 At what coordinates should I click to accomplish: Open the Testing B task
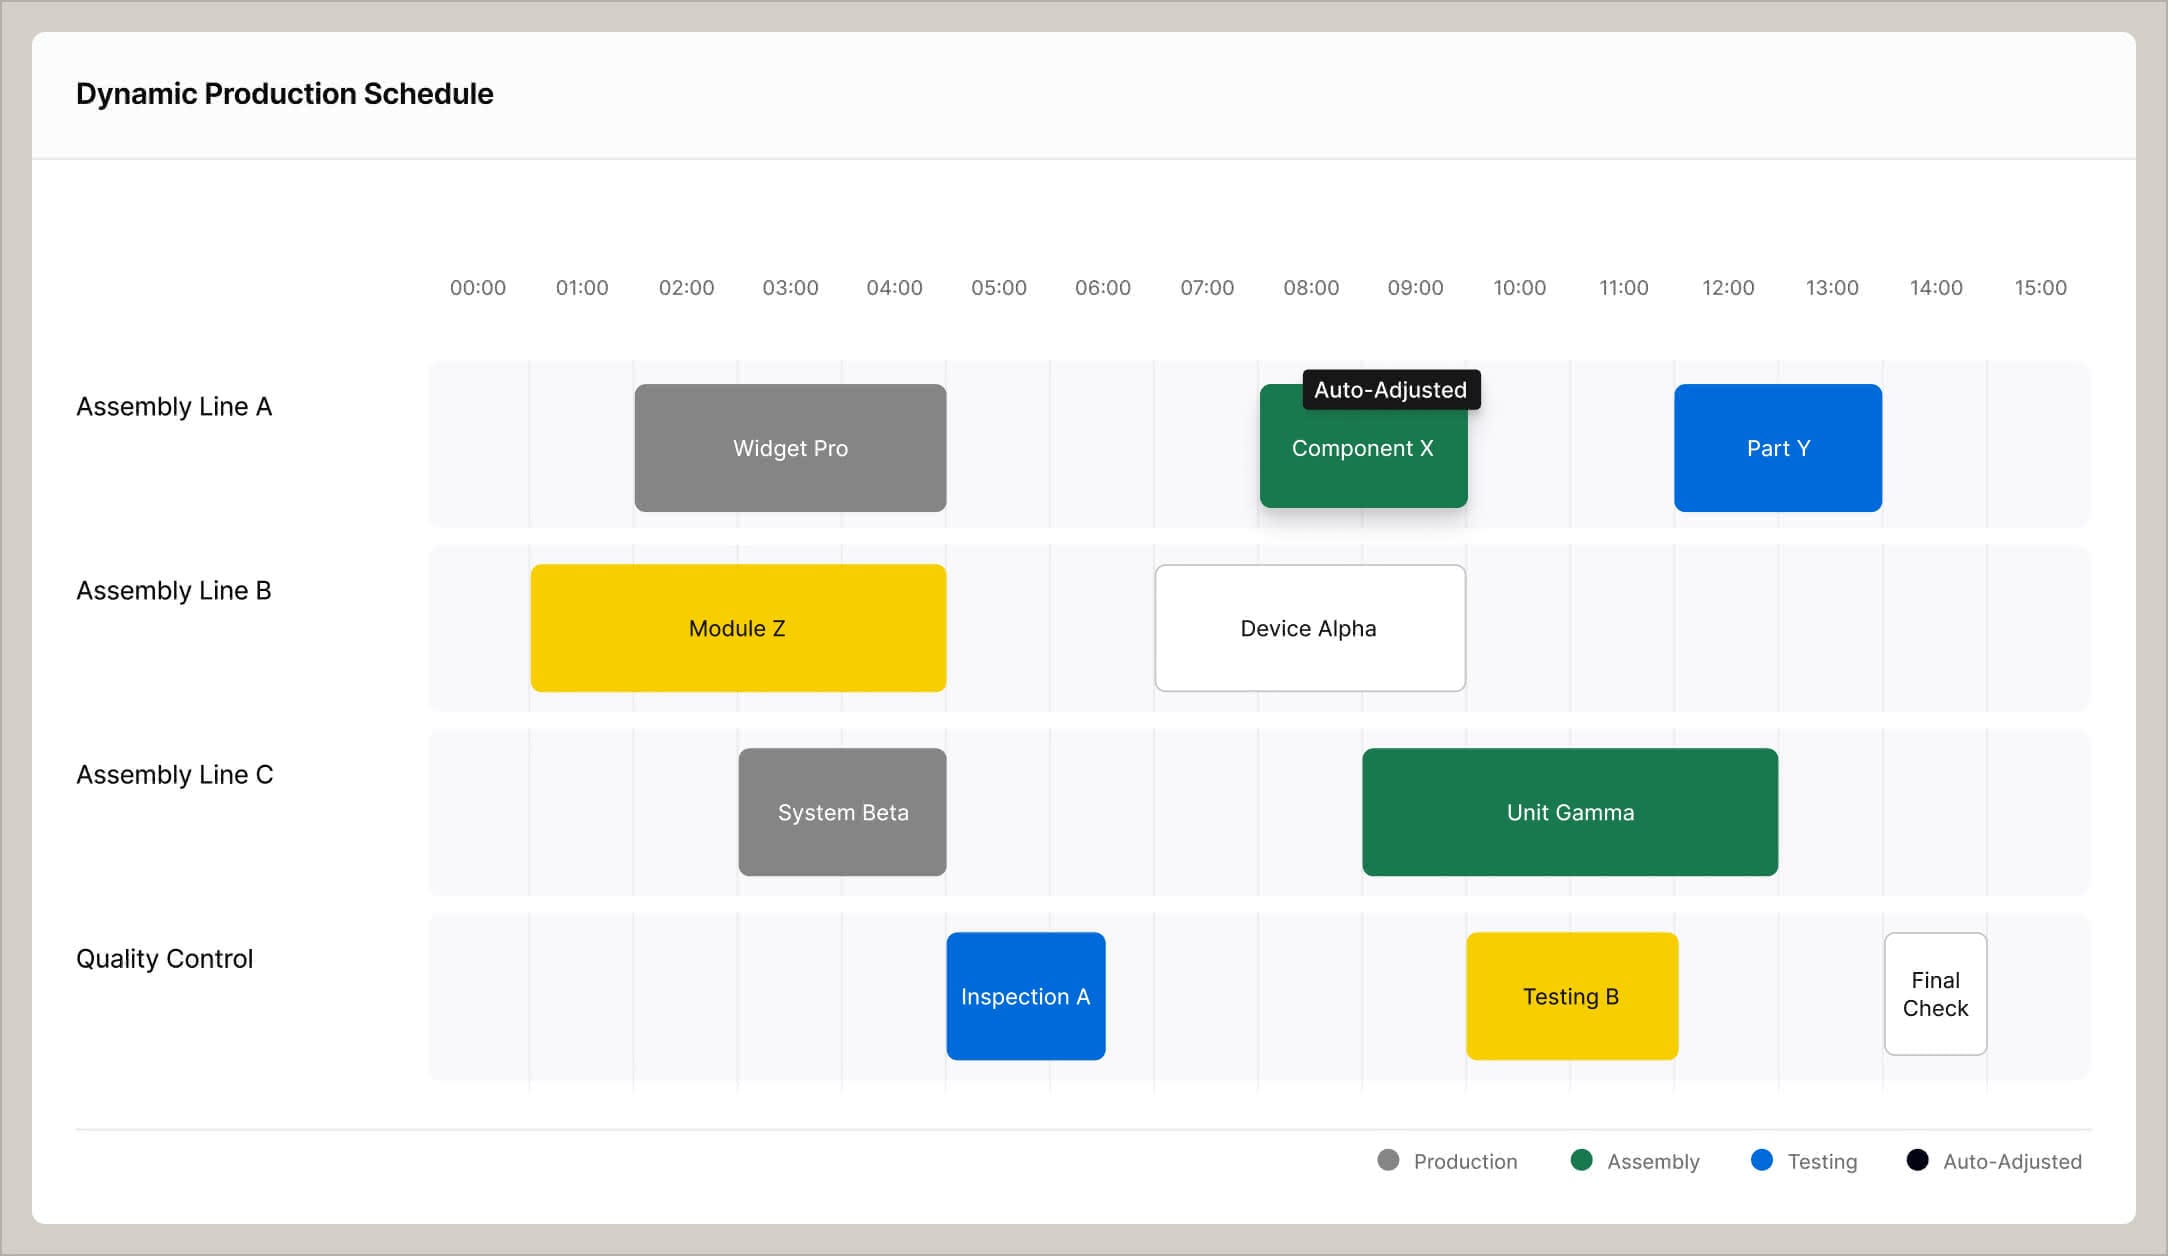(x=1571, y=996)
